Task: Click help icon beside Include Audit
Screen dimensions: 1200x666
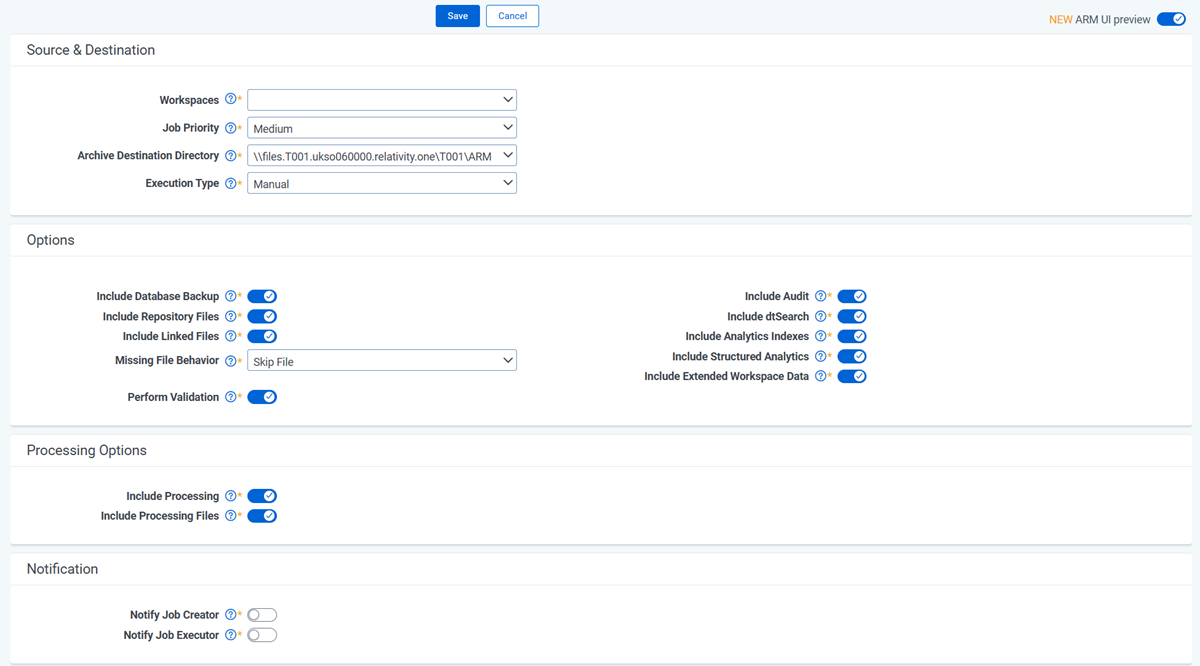Action: click(821, 297)
